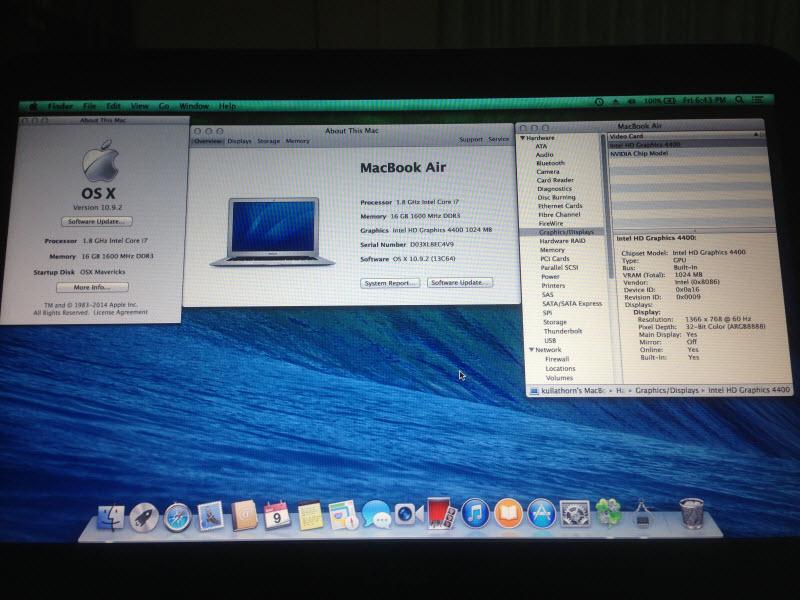Click the More Info button
This screenshot has width=800, height=600.
[x=94, y=287]
